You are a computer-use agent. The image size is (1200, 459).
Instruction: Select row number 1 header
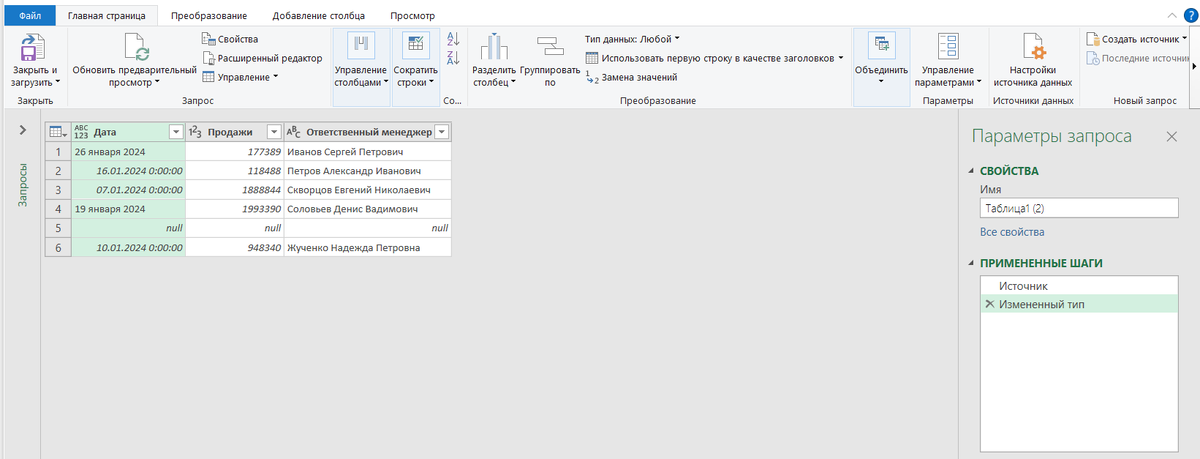coord(58,152)
